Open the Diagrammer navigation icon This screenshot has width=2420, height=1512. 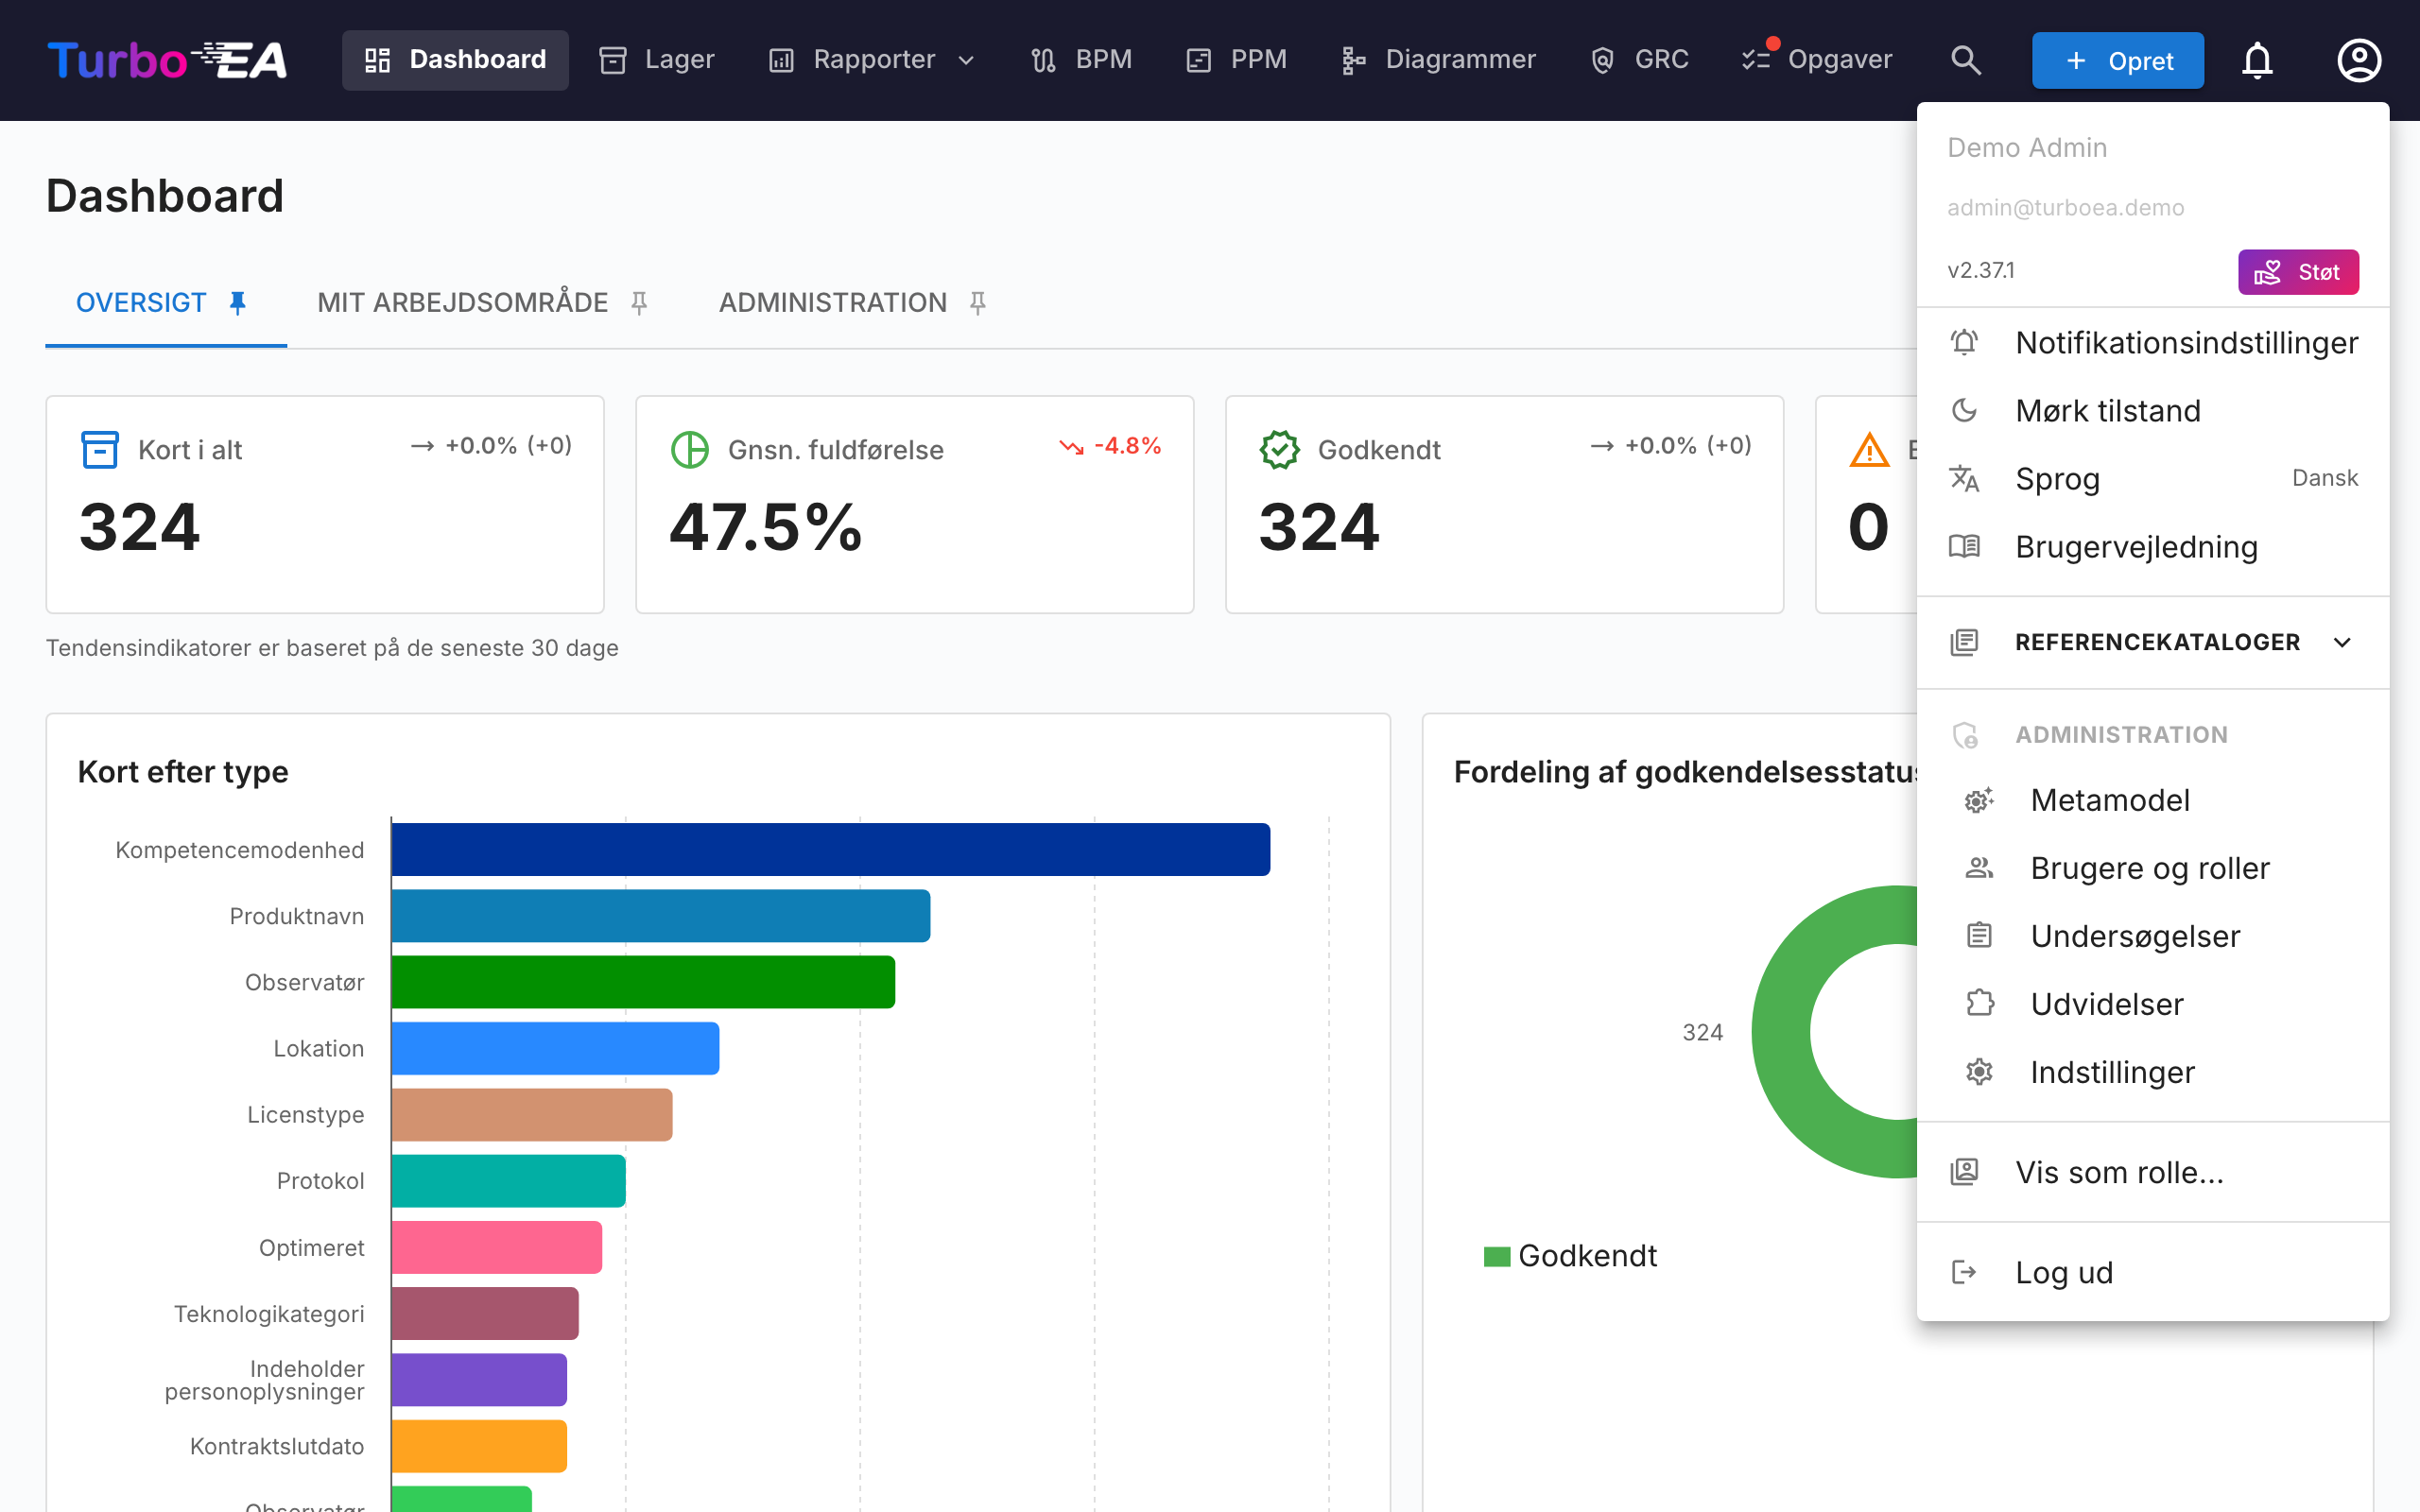coord(1353,60)
